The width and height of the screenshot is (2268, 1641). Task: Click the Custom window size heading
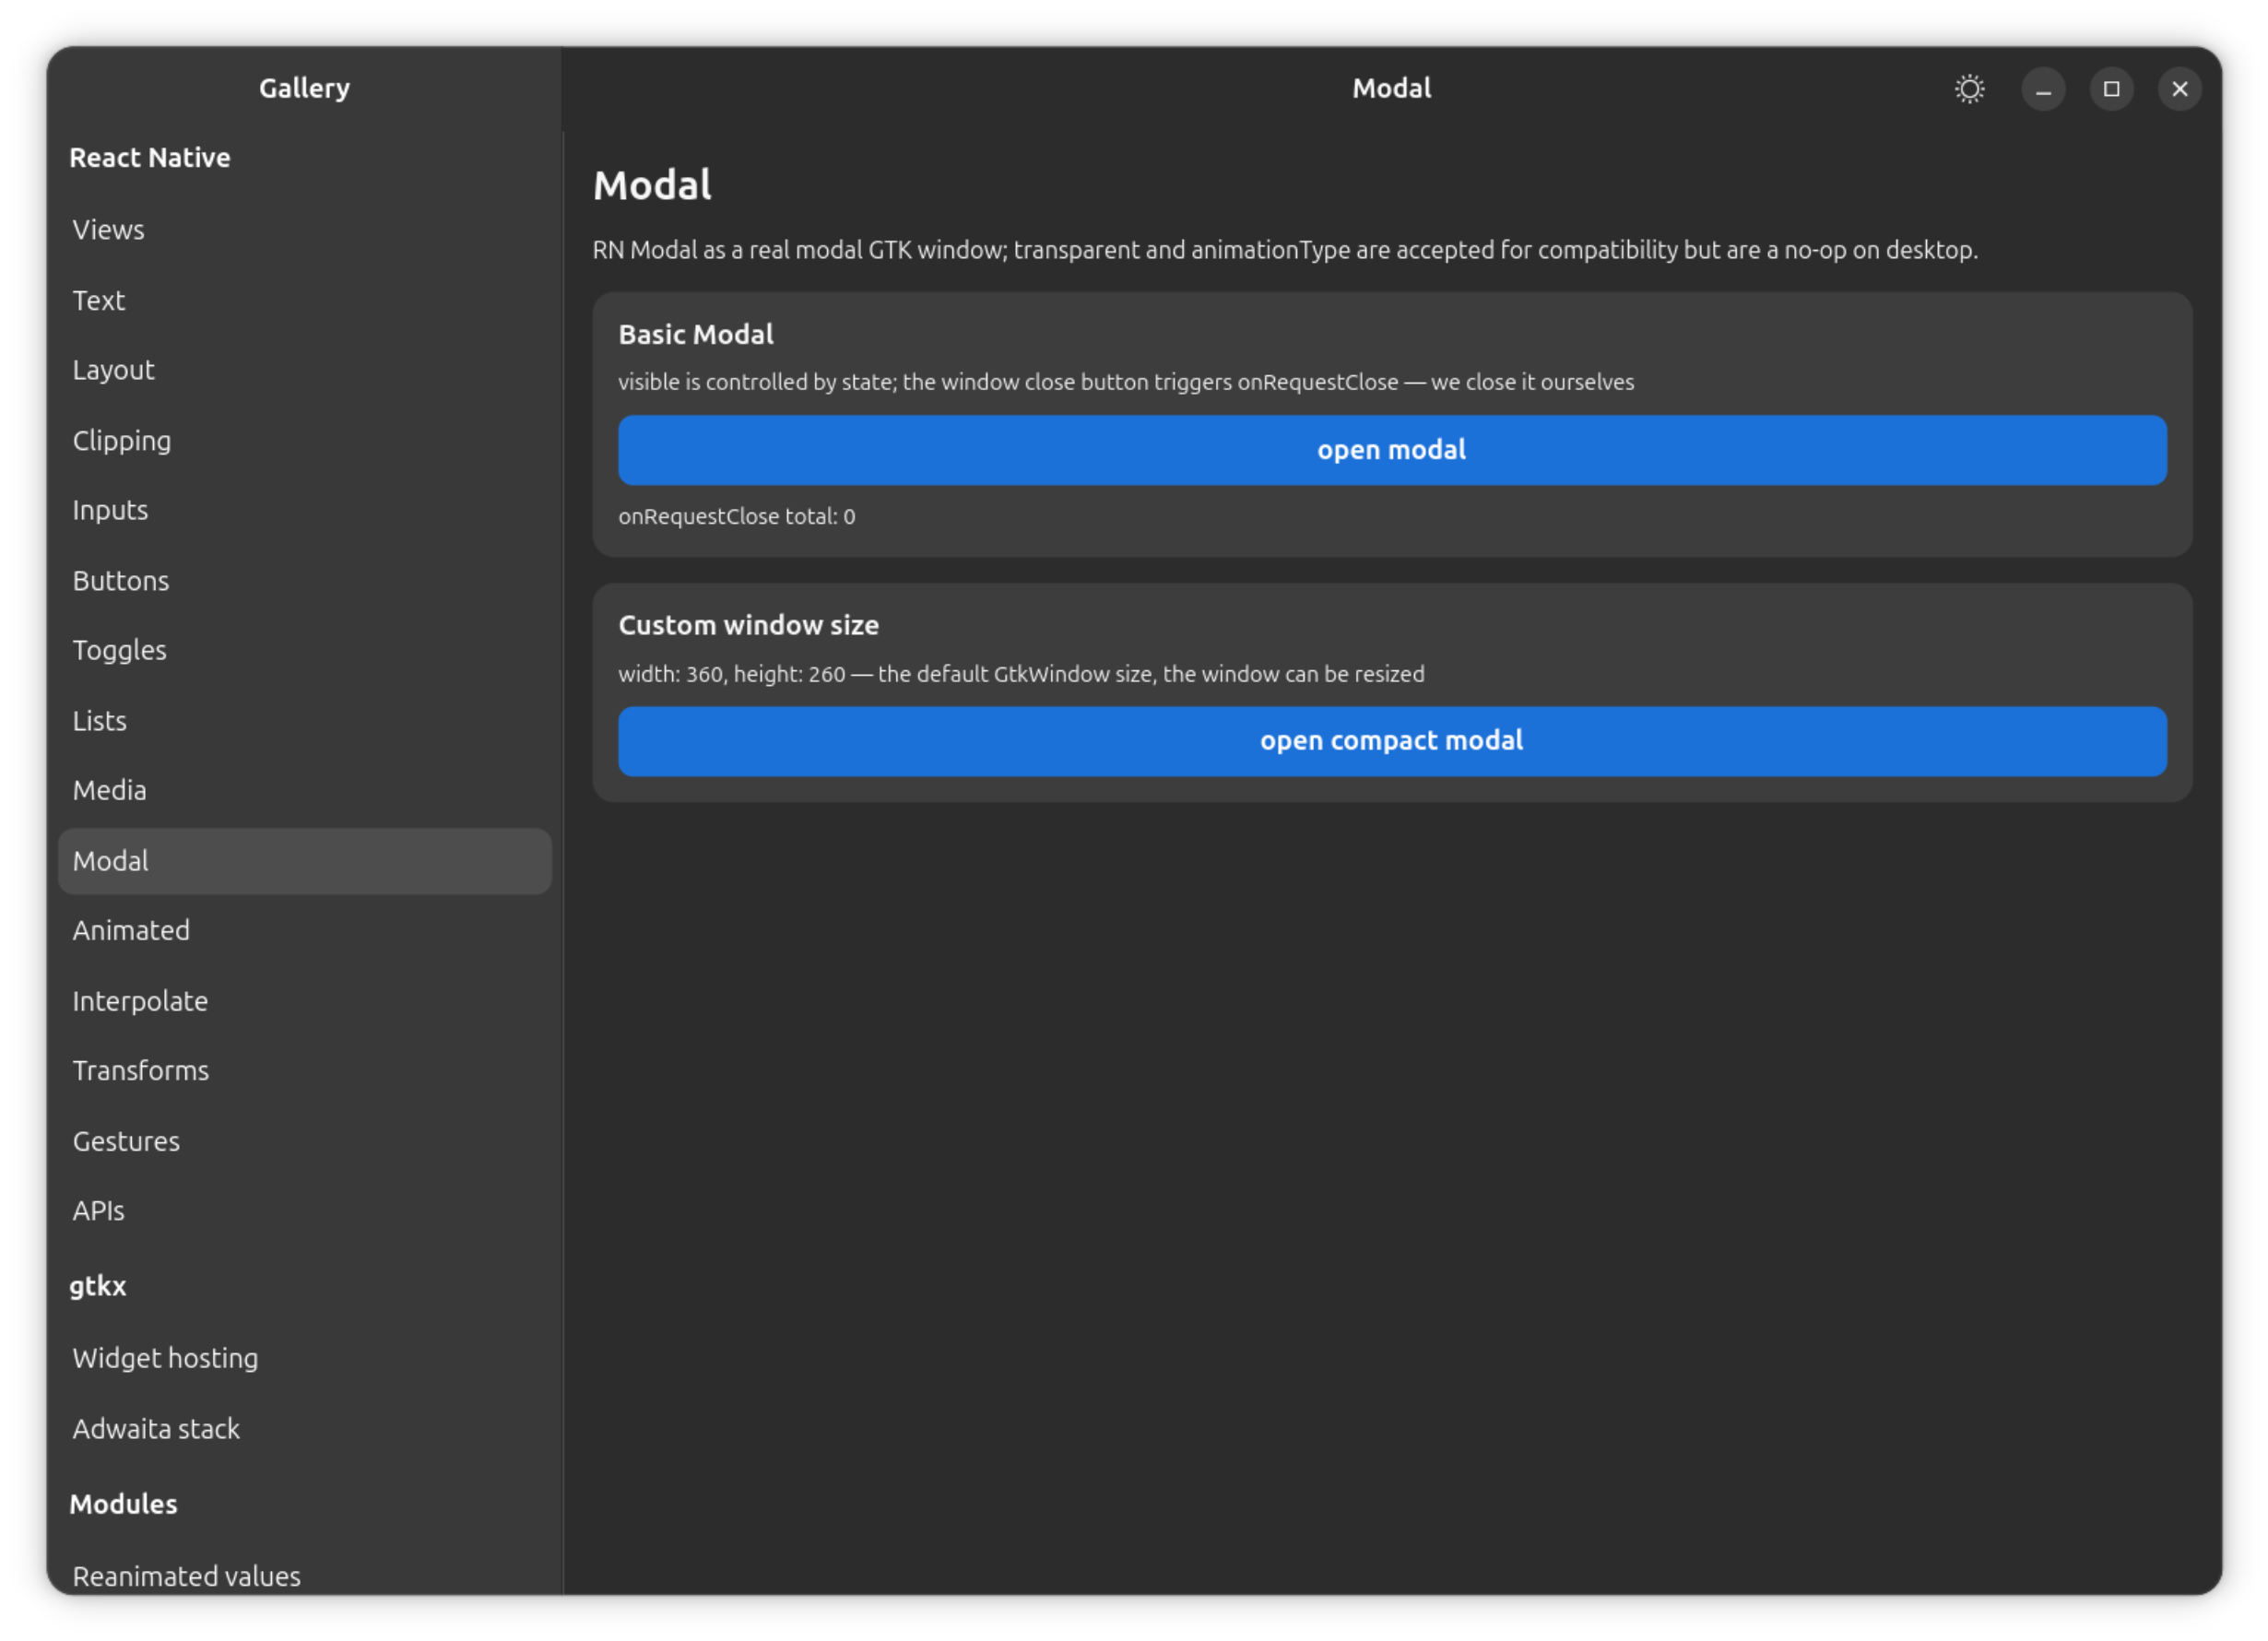click(x=748, y=625)
